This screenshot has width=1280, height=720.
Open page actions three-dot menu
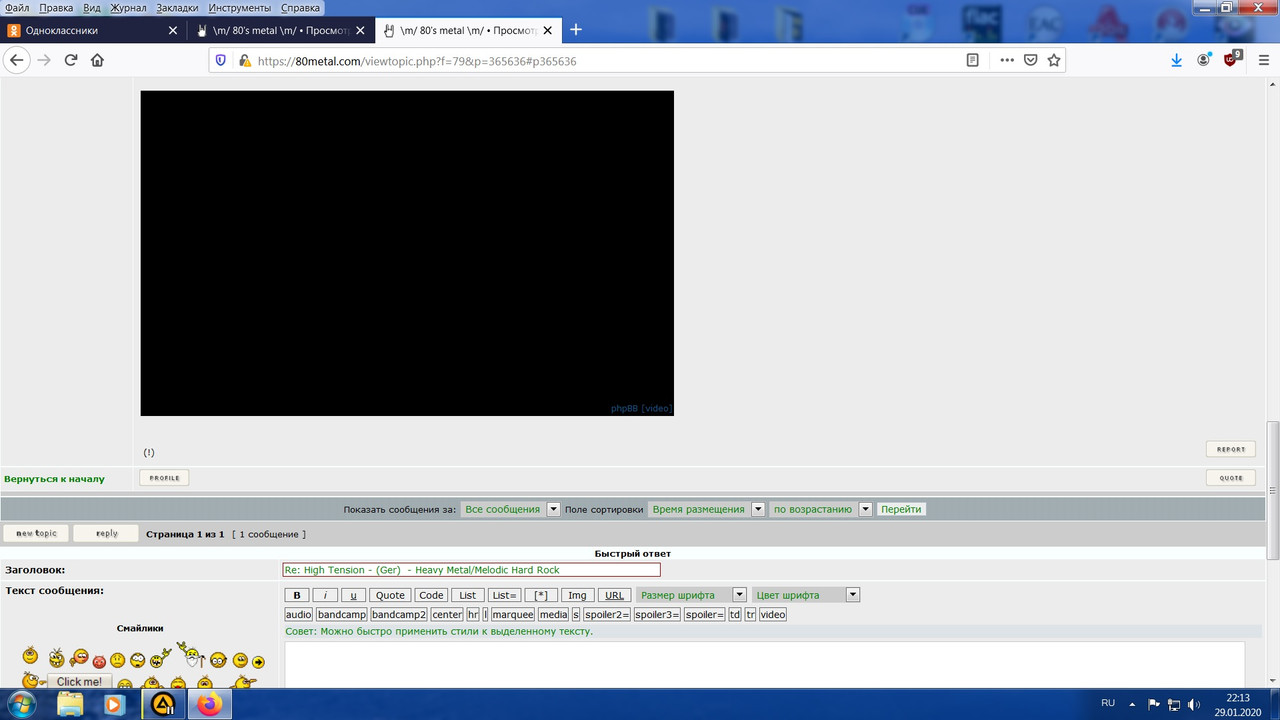(x=1007, y=60)
